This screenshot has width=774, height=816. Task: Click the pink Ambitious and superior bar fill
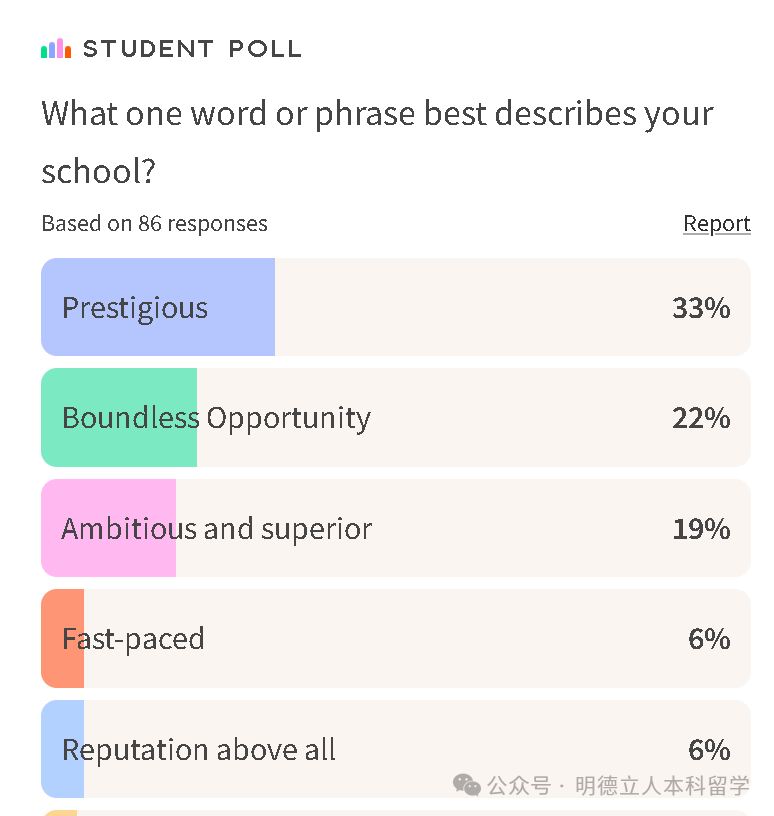point(108,528)
